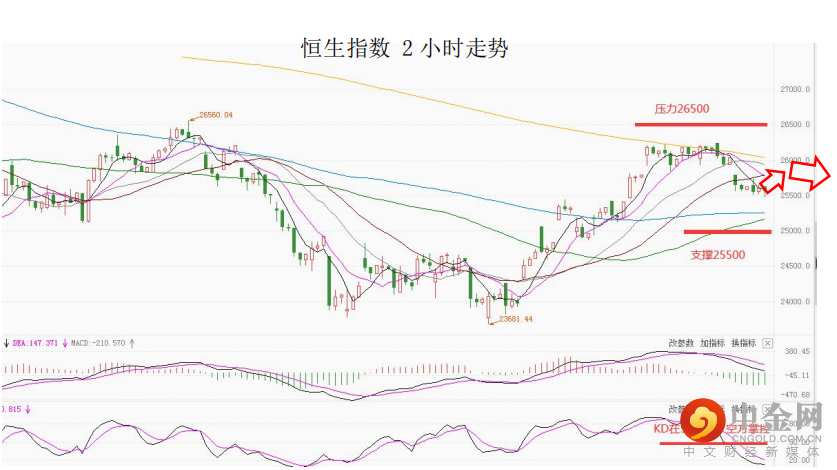The image size is (837, 470).
Task: Click the diagonal red arrow near last candle
Action: pyautogui.click(x=773, y=179)
